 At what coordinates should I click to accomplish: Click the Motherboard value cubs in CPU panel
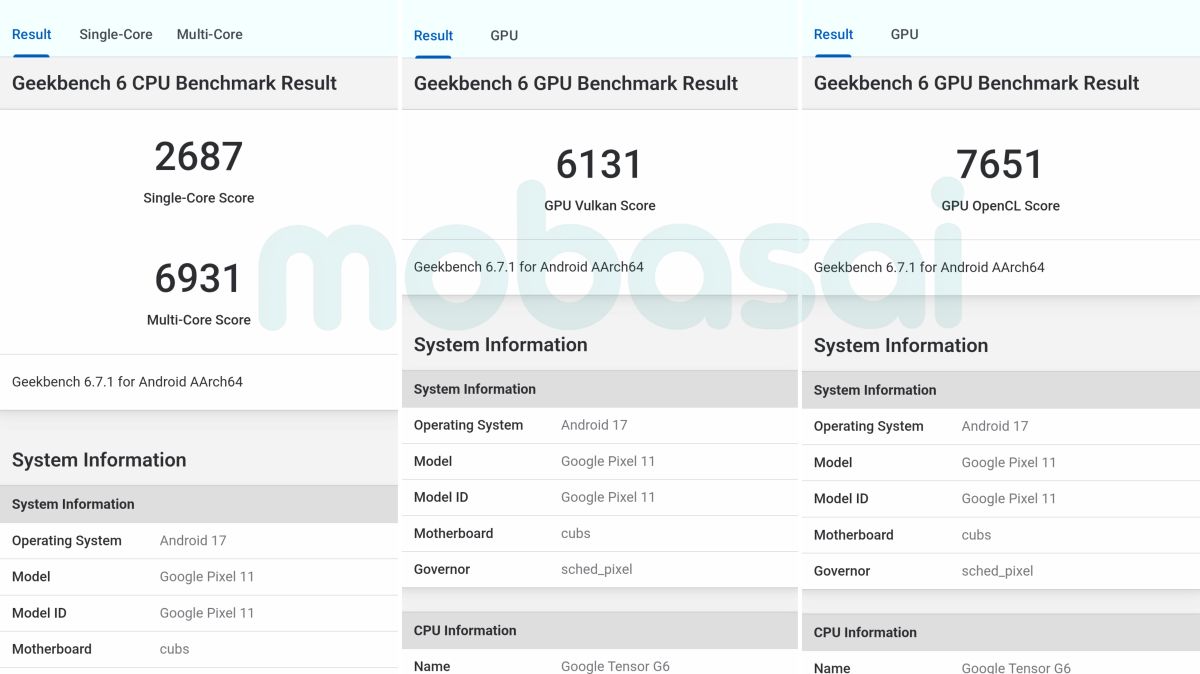pyautogui.click(x=175, y=649)
